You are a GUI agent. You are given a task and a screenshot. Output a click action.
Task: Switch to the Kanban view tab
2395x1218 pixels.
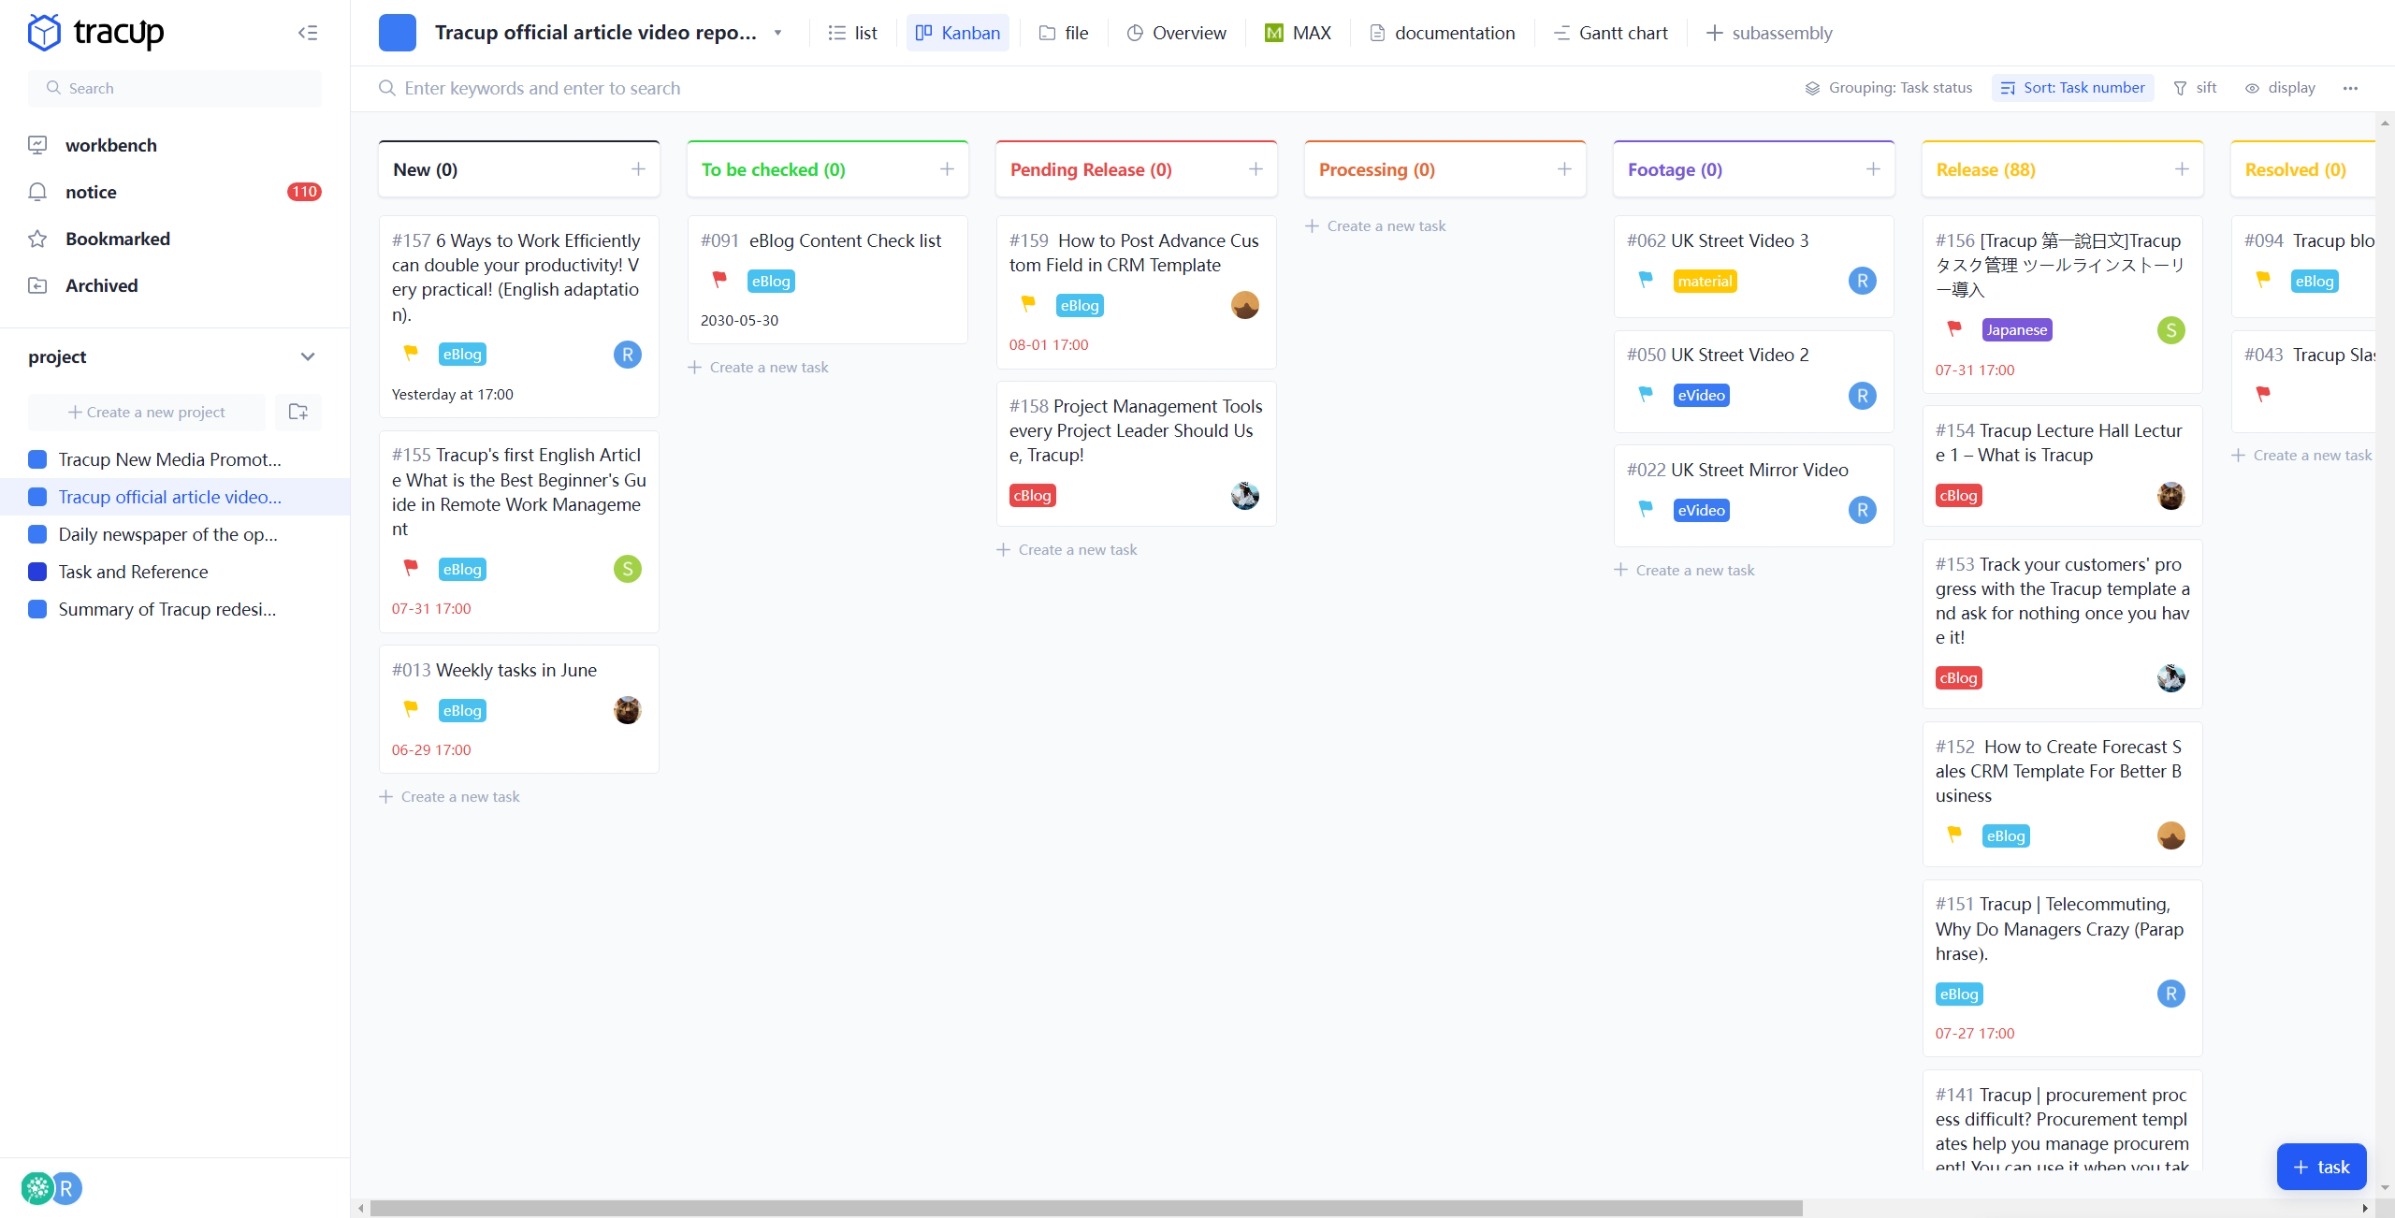pyautogui.click(x=958, y=33)
